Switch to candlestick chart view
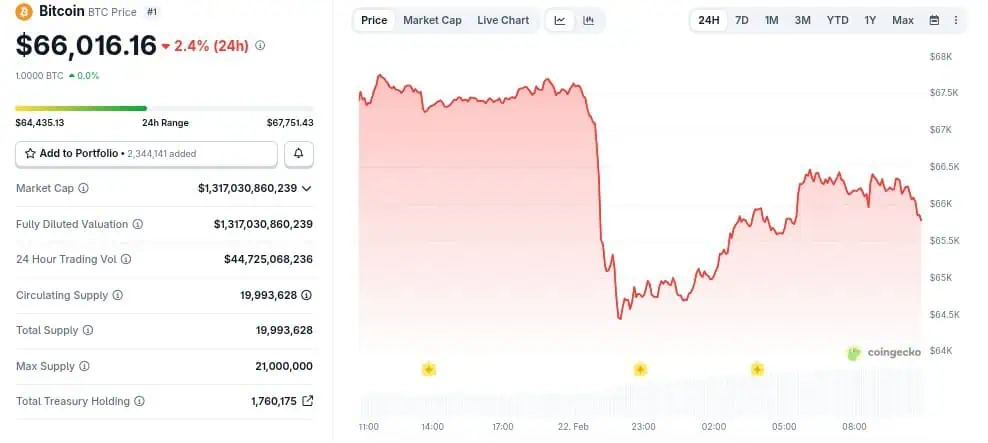The image size is (988, 443). pos(588,20)
